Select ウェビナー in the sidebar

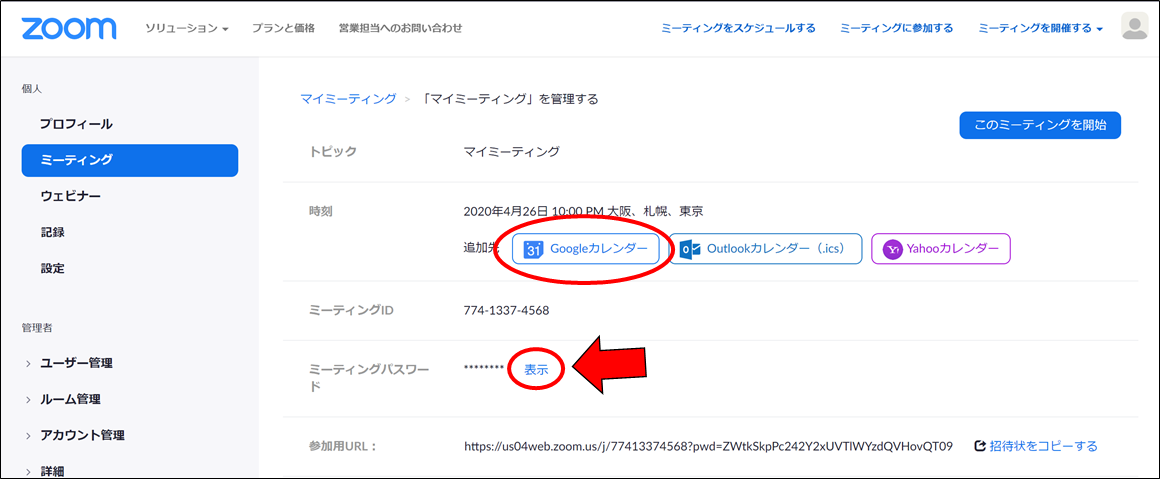tap(70, 196)
